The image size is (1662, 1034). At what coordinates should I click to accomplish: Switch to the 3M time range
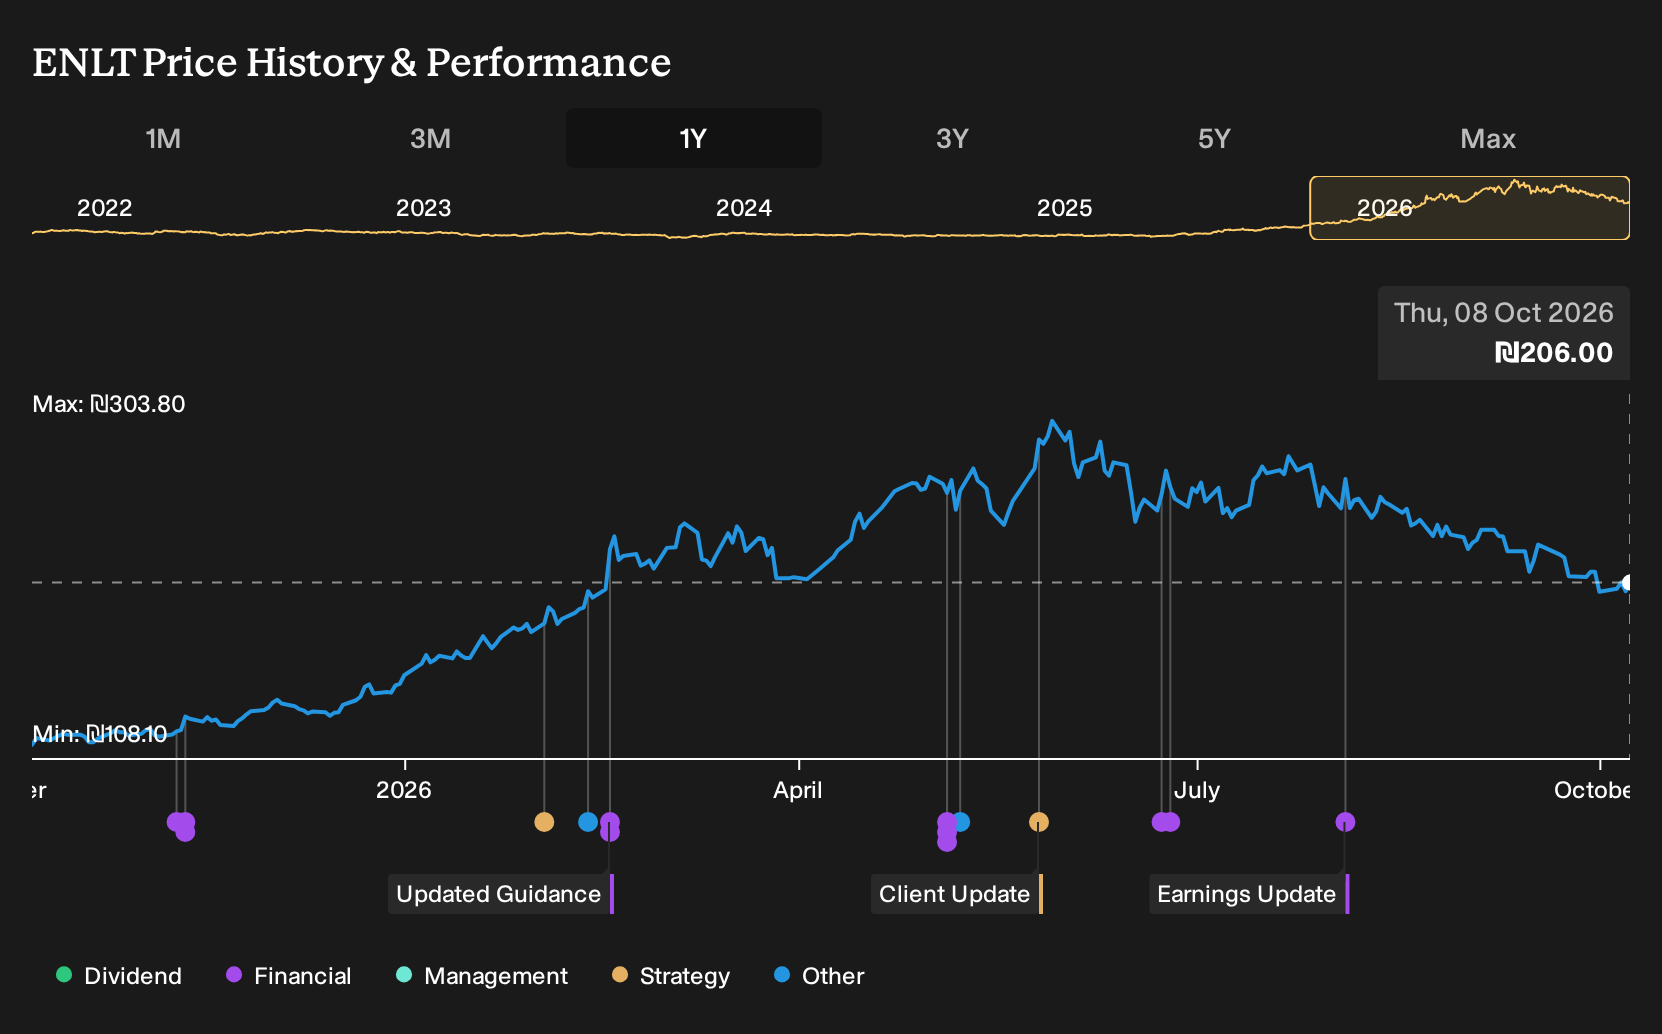pyautogui.click(x=430, y=138)
